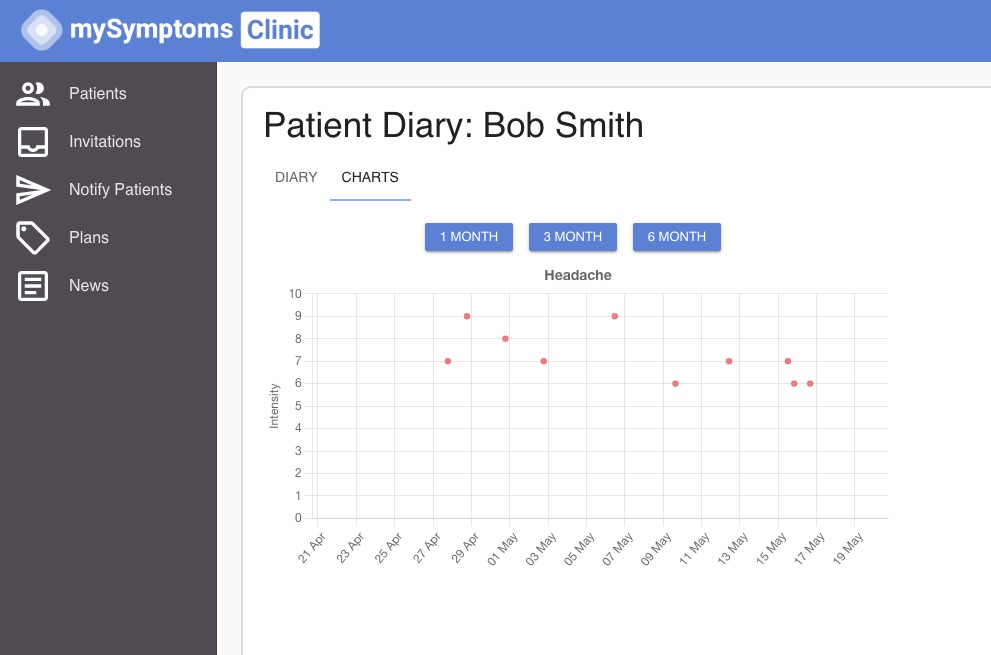Select Notify Patients in the sidebar
Screen dimensions: 991x655
coord(120,190)
